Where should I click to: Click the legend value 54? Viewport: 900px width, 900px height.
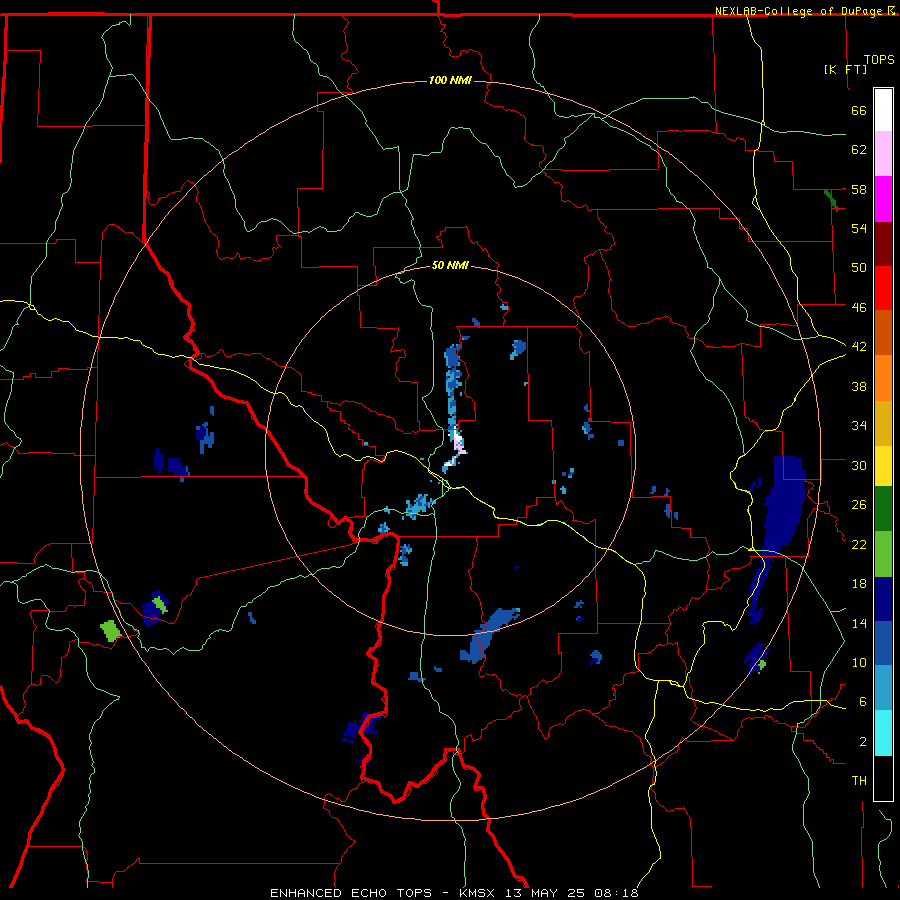[x=859, y=228]
